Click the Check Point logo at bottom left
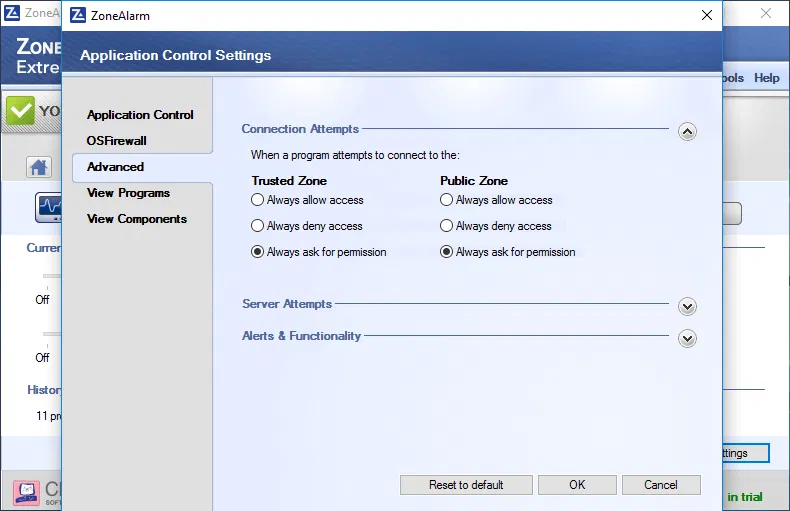Image resolution: width=790 pixels, height=511 pixels. 26,493
